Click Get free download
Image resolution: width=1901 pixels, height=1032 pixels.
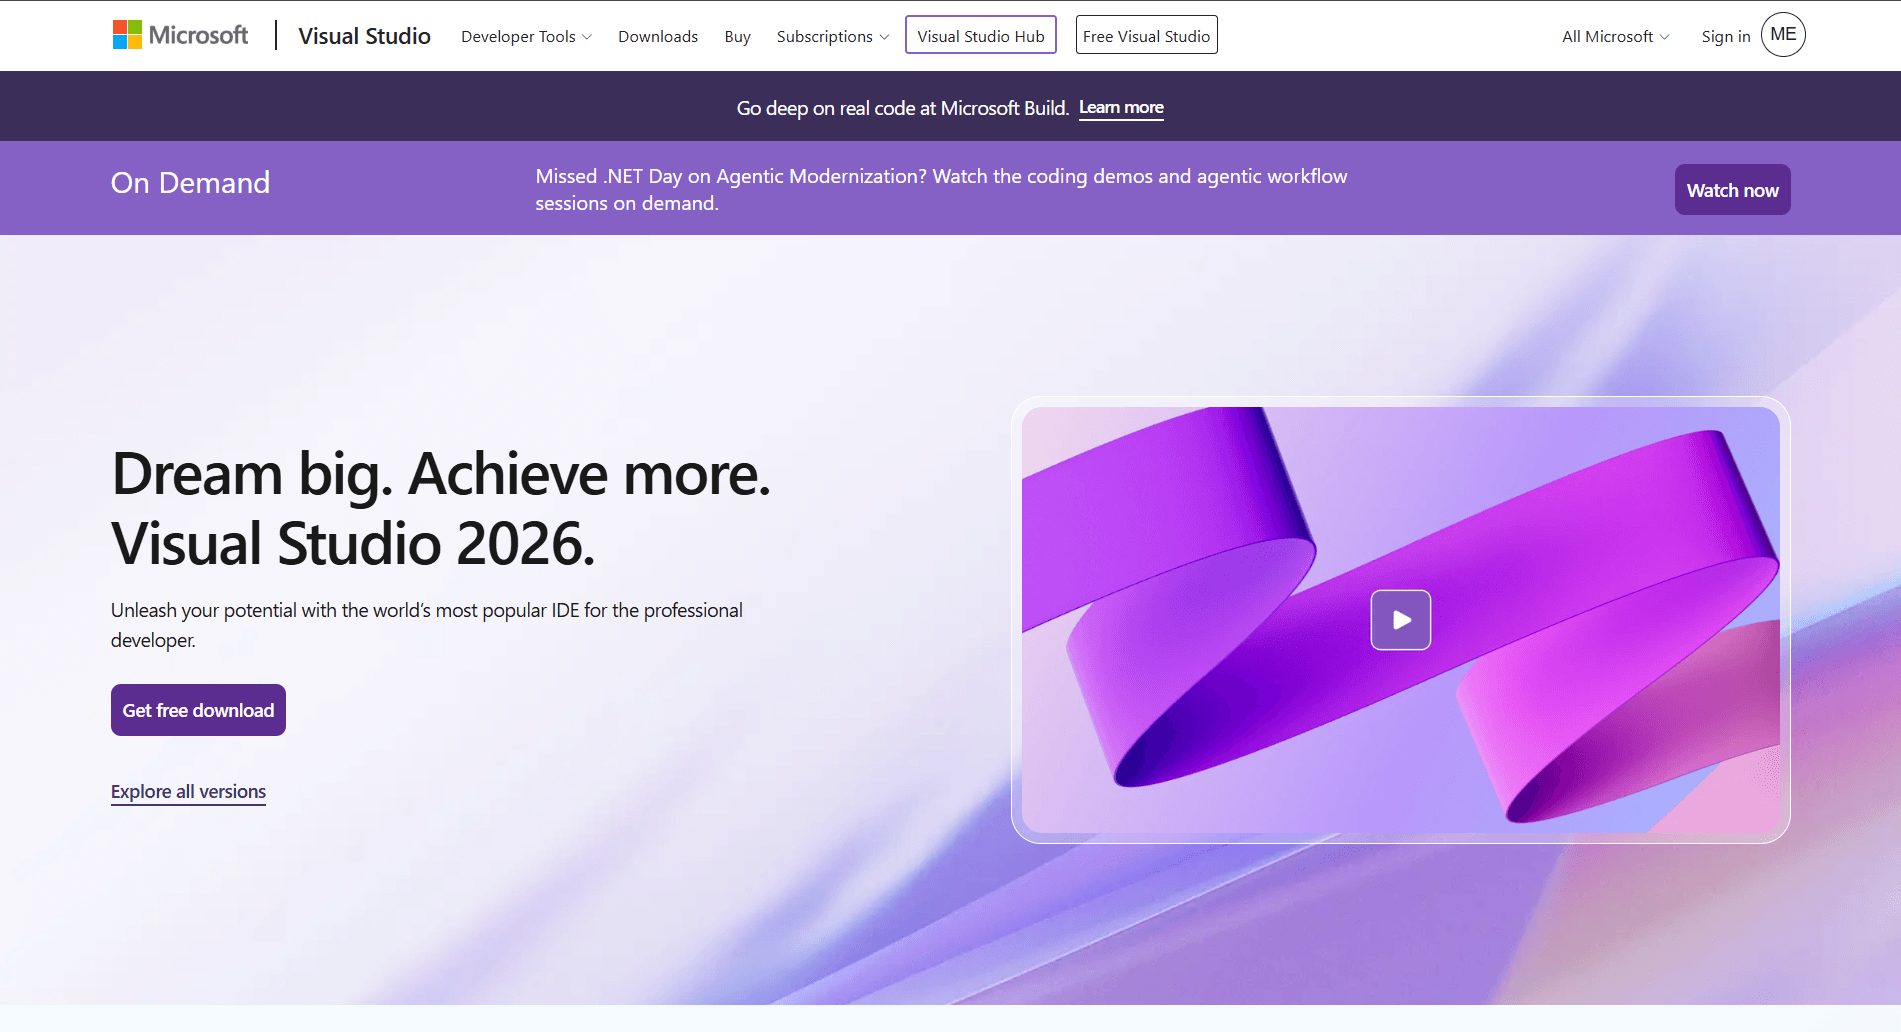[198, 710]
